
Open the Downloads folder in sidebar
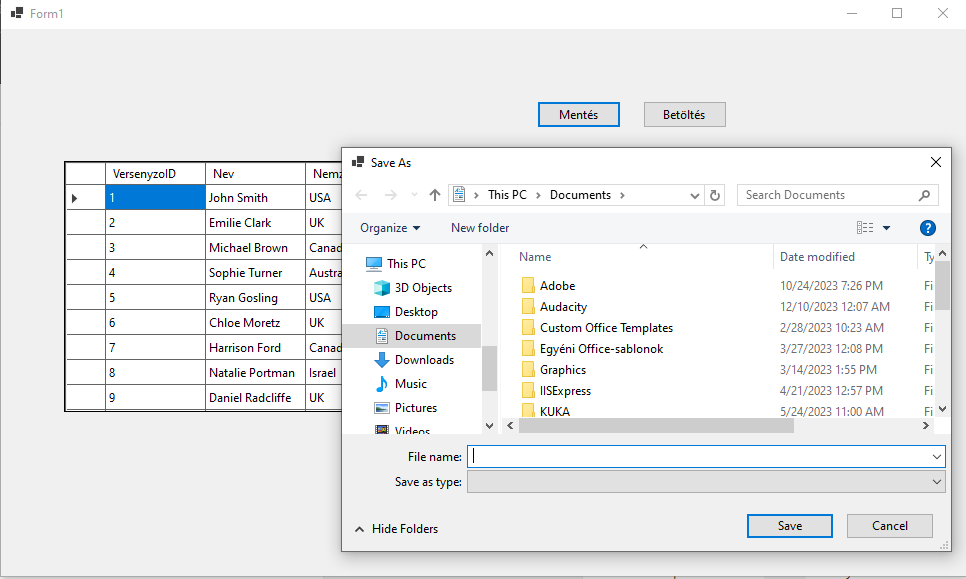pyautogui.click(x=424, y=360)
